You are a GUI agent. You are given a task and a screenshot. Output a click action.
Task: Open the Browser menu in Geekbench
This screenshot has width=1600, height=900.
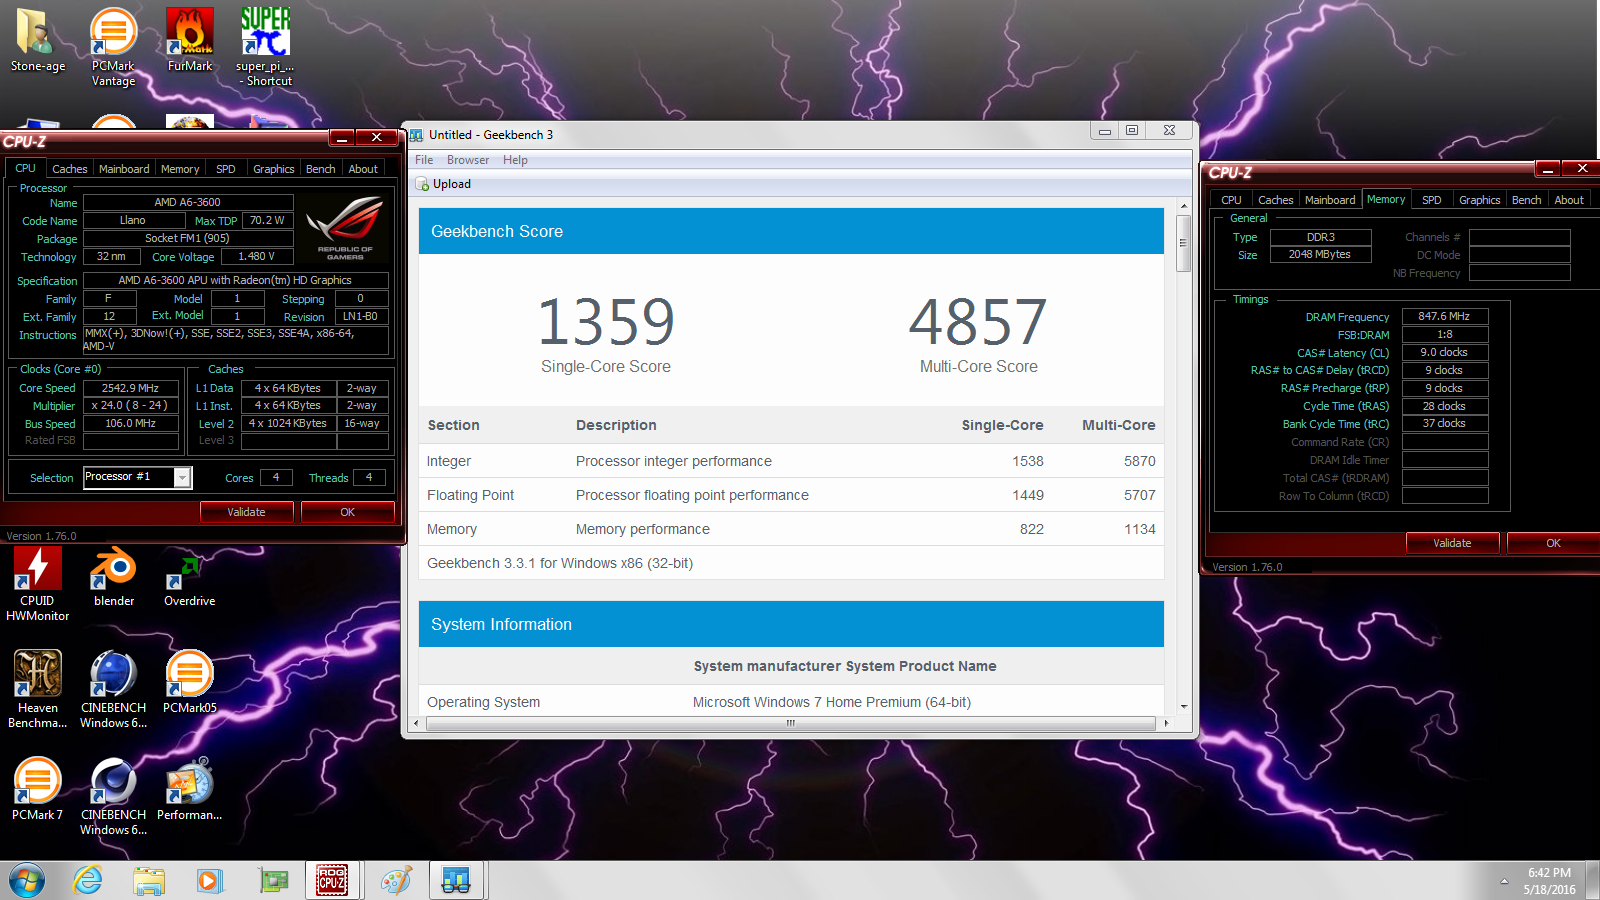pyautogui.click(x=468, y=160)
